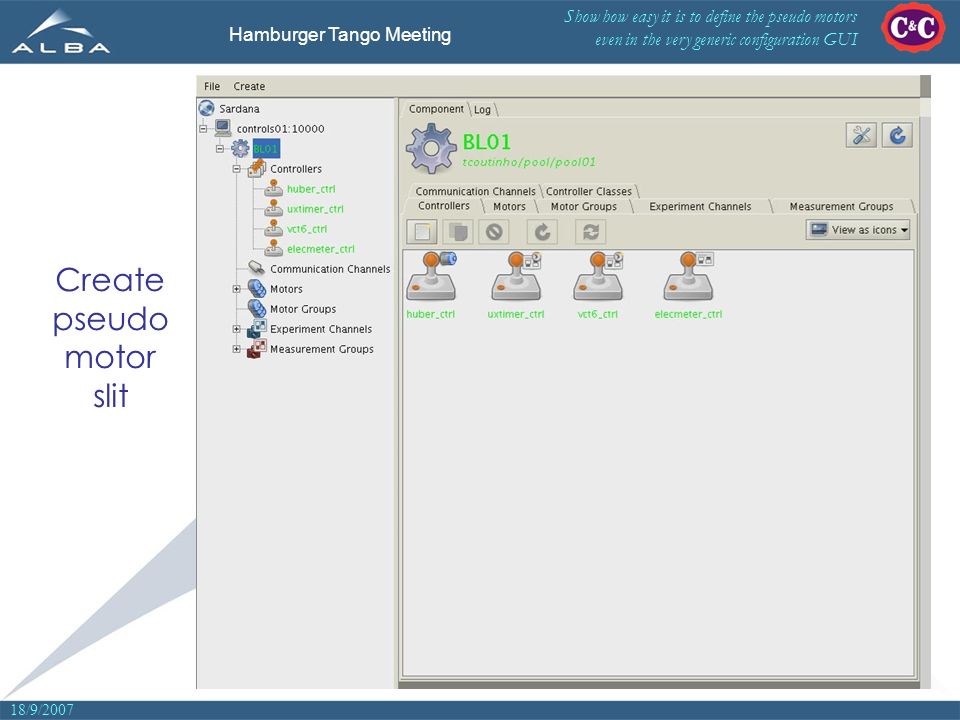Switch to the Component tab
The image size is (960, 720).
click(x=436, y=109)
